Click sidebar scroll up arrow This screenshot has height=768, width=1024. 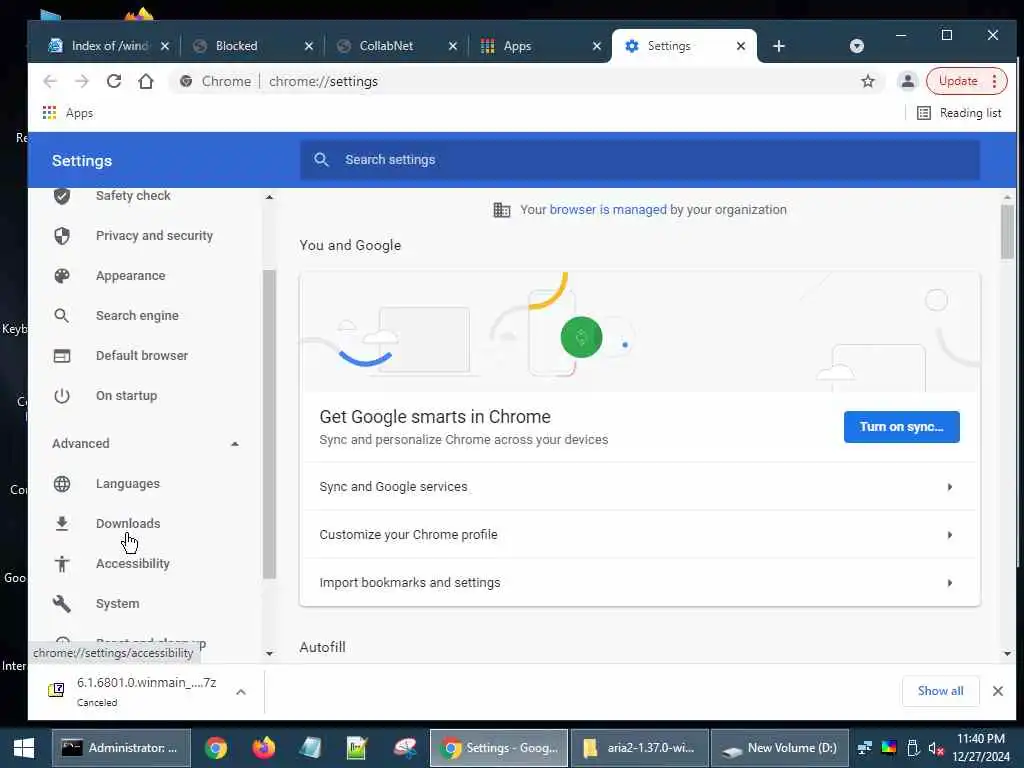(x=269, y=197)
